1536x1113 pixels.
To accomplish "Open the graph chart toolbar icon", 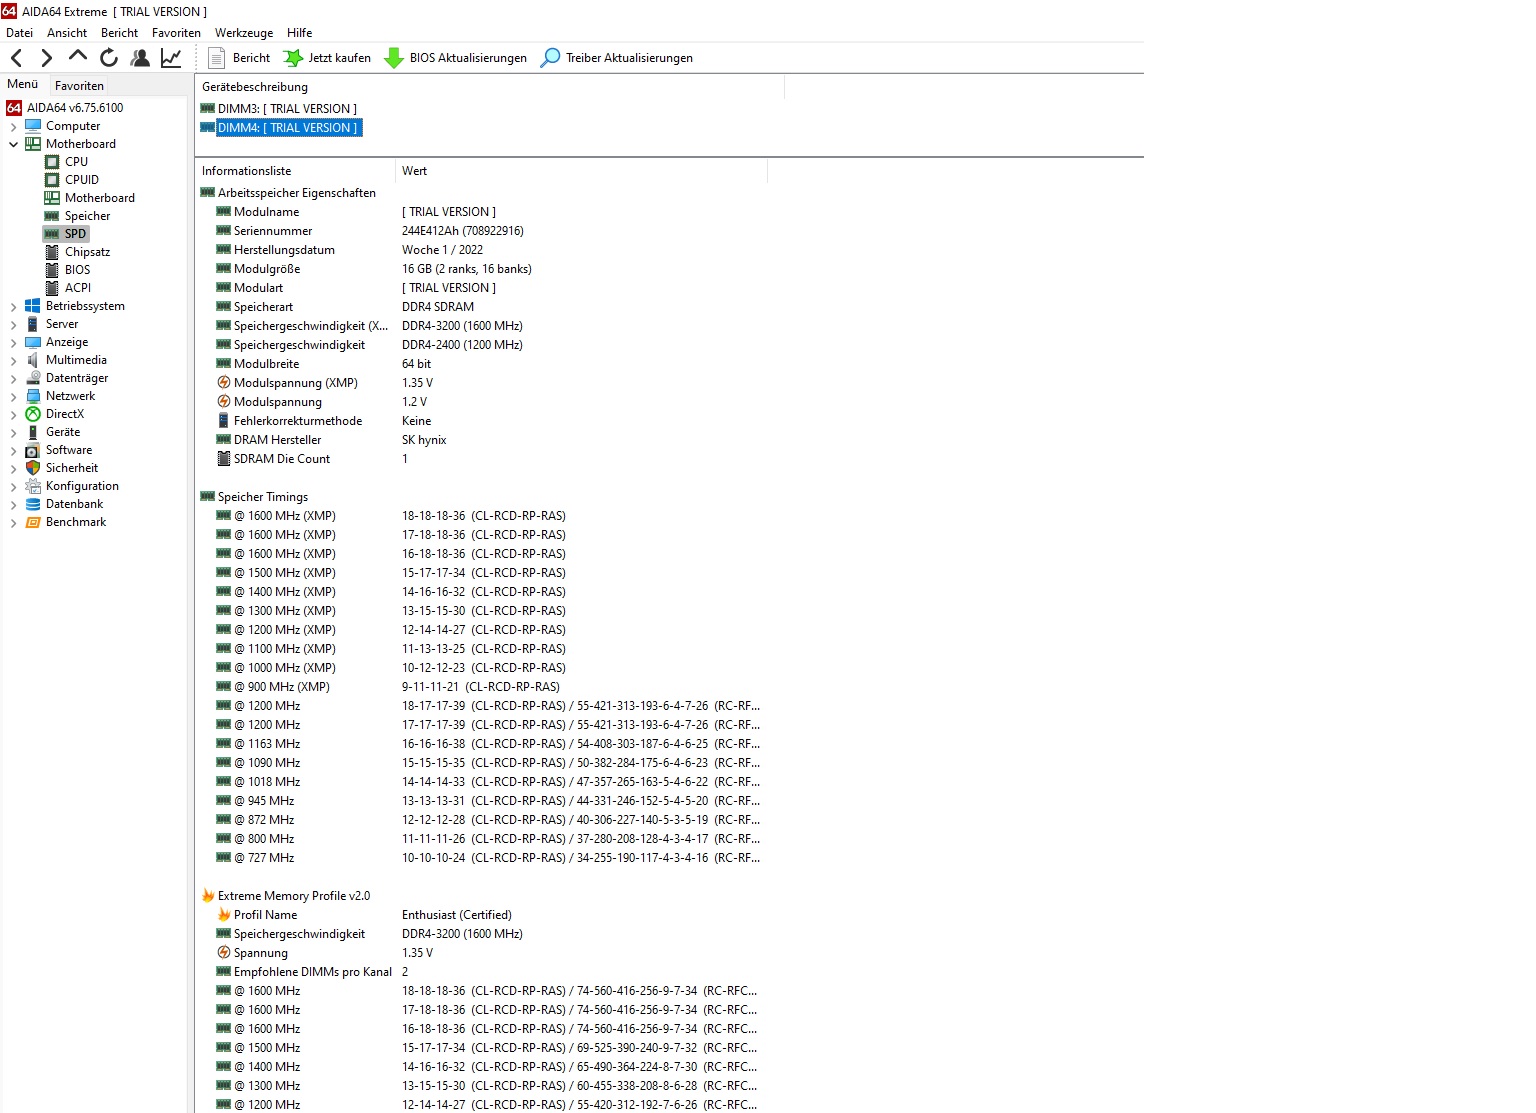I will pyautogui.click(x=171, y=58).
